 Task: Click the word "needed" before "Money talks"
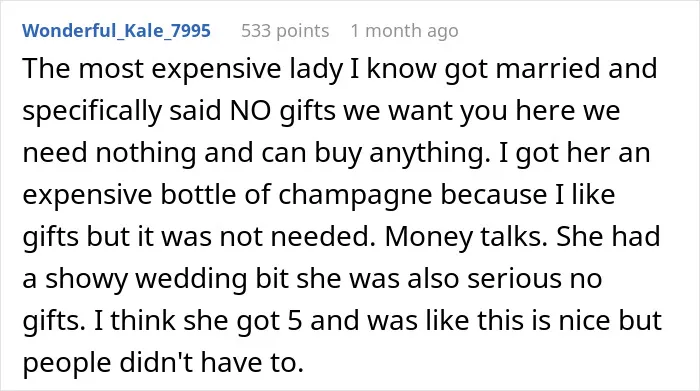[322, 236]
